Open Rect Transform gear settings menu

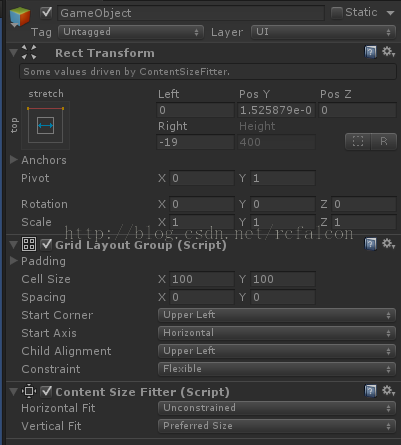point(388,52)
